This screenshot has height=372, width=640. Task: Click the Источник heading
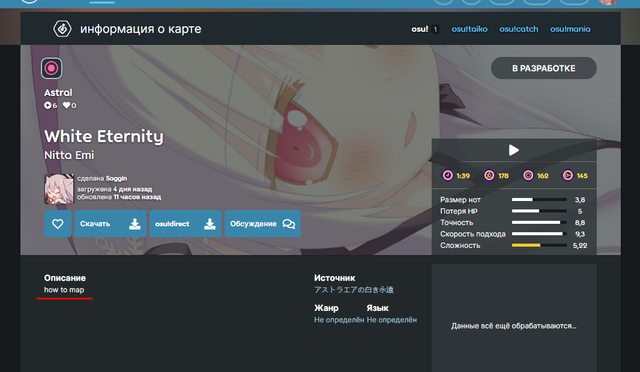(x=335, y=278)
